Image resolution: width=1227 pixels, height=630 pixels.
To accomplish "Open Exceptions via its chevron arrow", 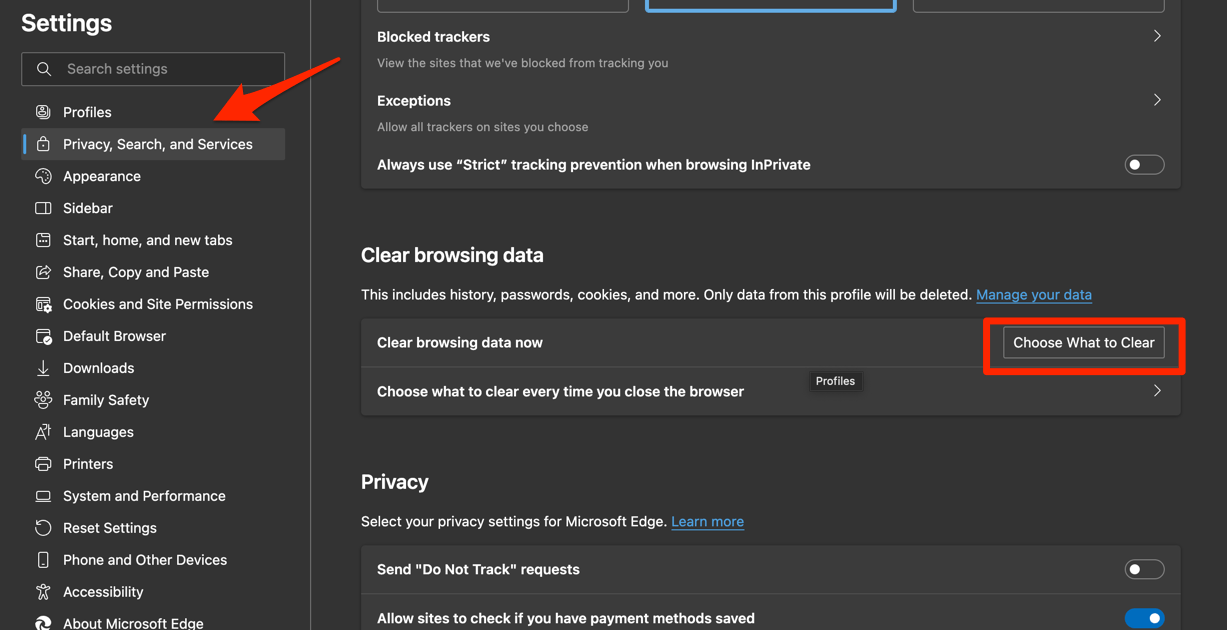I will point(1157,100).
